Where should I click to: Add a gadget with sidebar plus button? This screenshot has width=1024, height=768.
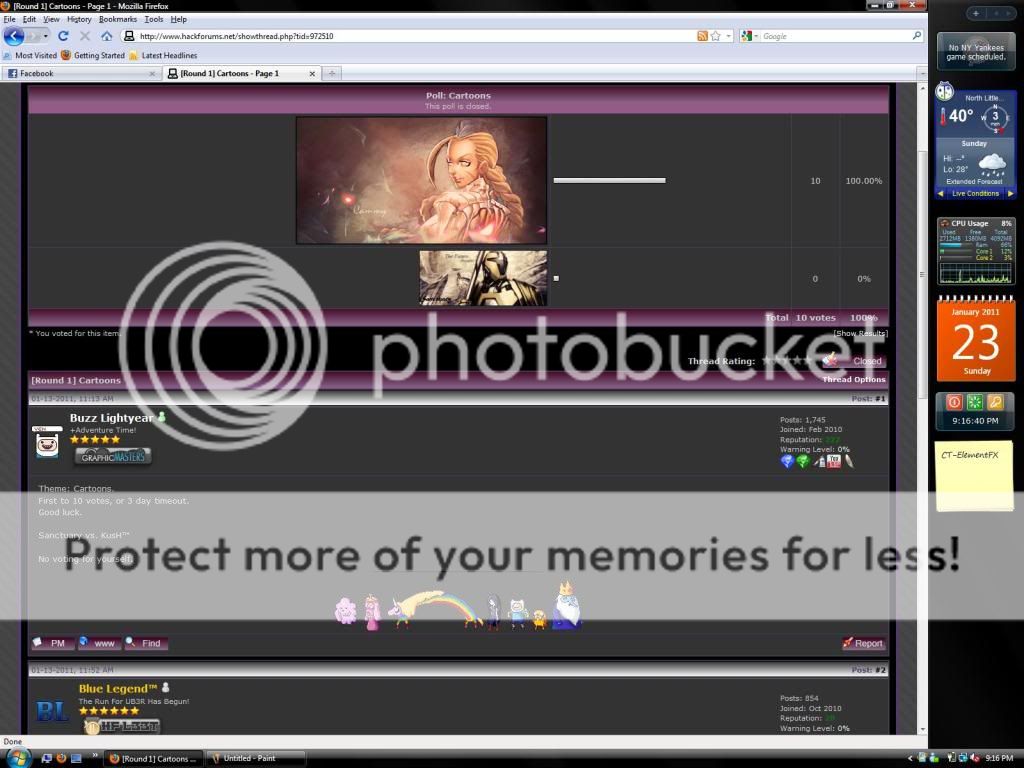[976, 13]
